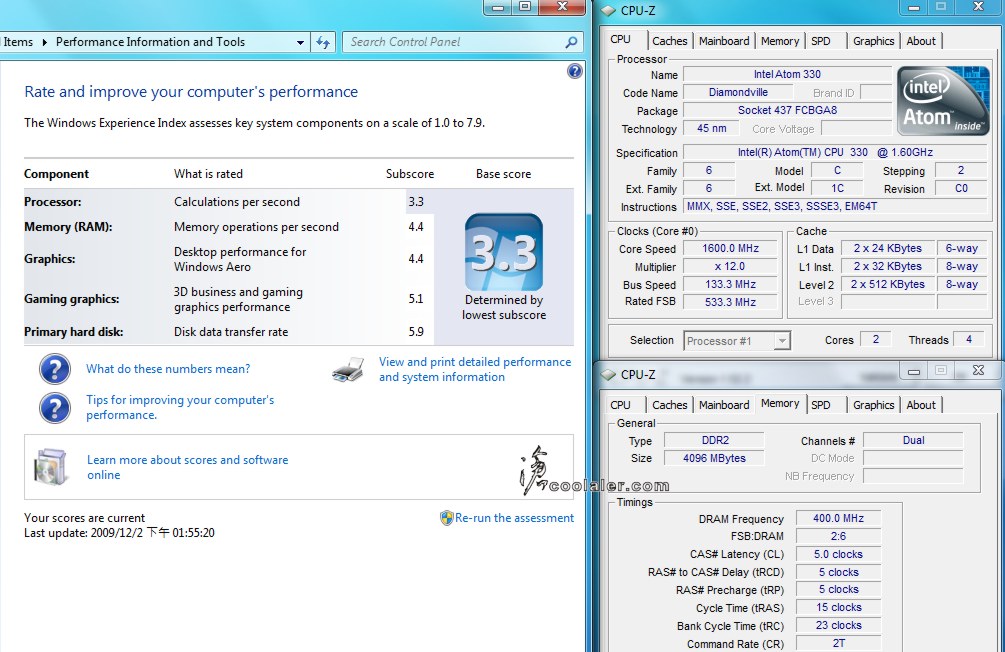Click the CPU-Z title bar icon in lower window
This screenshot has width=1005, height=652.
click(608, 375)
